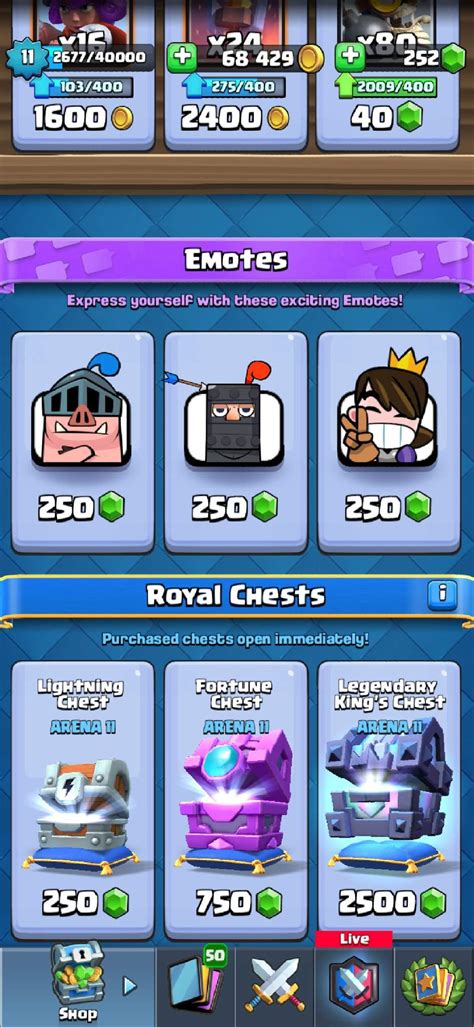
Task: Select the dark prince arrow emote
Action: tap(236, 442)
